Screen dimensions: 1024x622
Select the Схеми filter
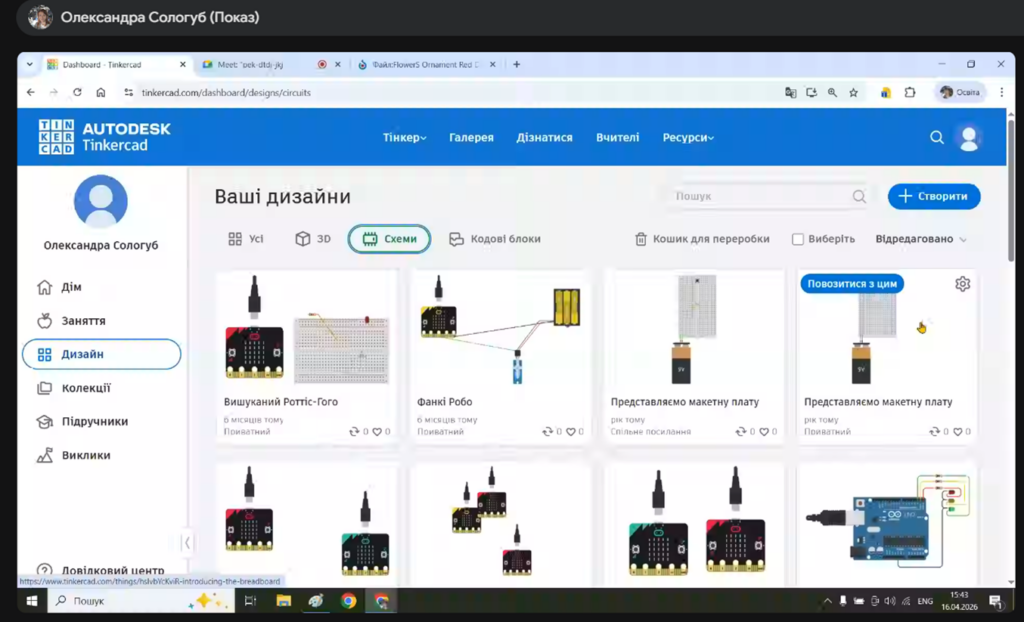tap(389, 239)
